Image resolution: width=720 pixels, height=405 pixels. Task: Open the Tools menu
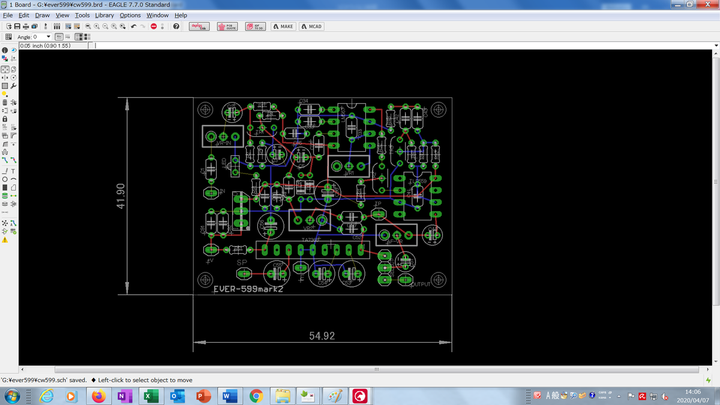coord(82,16)
